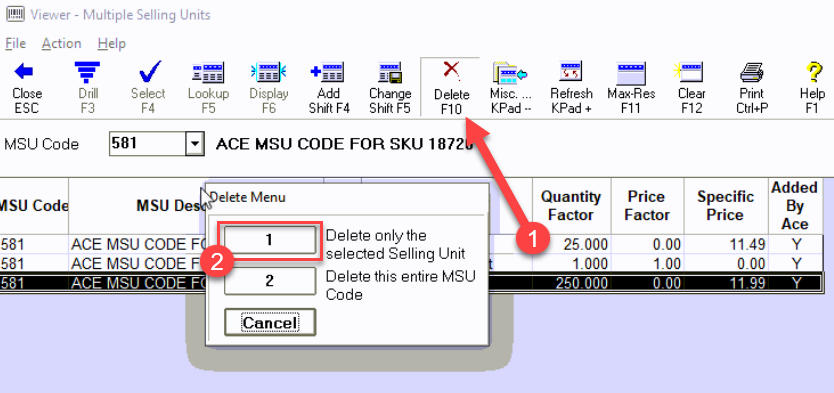Click the Display F6 icon
The width and height of the screenshot is (834, 393).
[x=269, y=72]
